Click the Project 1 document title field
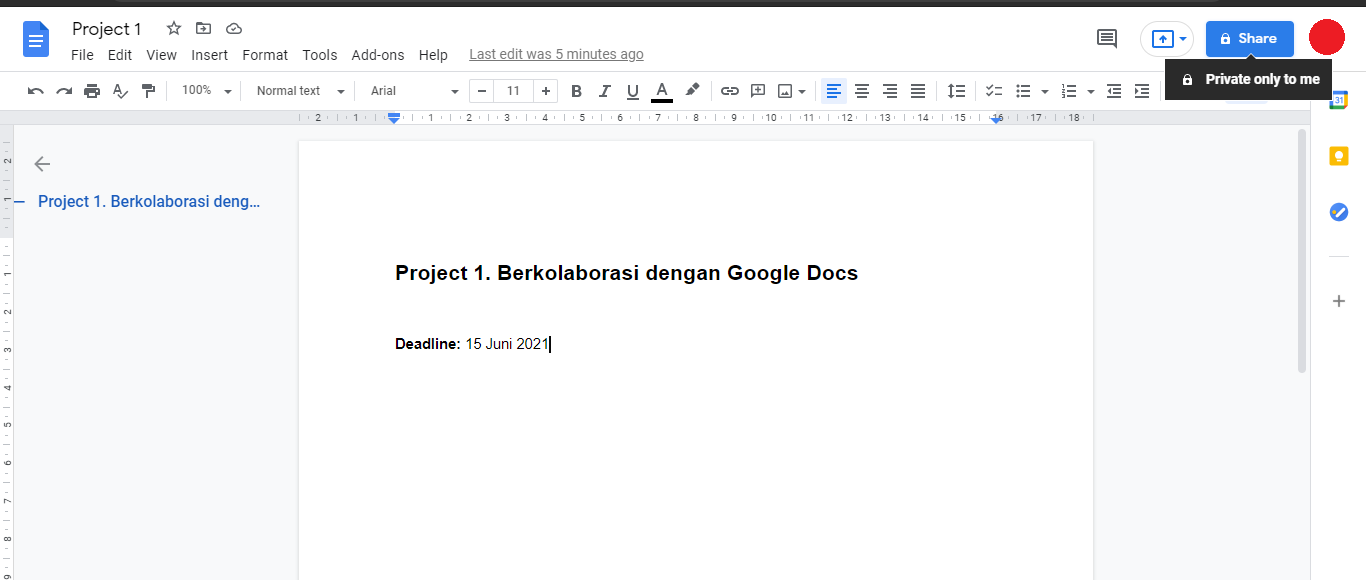Viewport: 1366px width, 580px height. (107, 29)
